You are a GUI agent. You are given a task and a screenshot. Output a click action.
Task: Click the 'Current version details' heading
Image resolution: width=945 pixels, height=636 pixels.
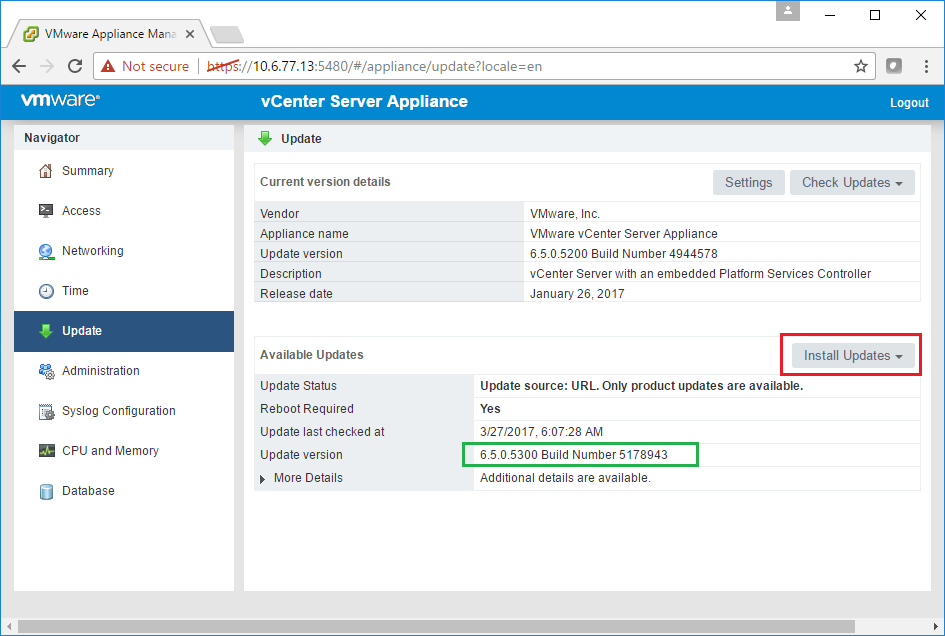[x=325, y=182]
